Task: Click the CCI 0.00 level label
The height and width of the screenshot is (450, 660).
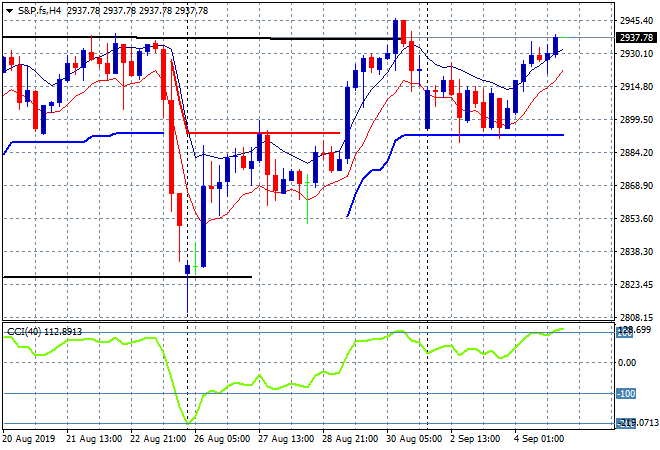Action: click(627, 362)
